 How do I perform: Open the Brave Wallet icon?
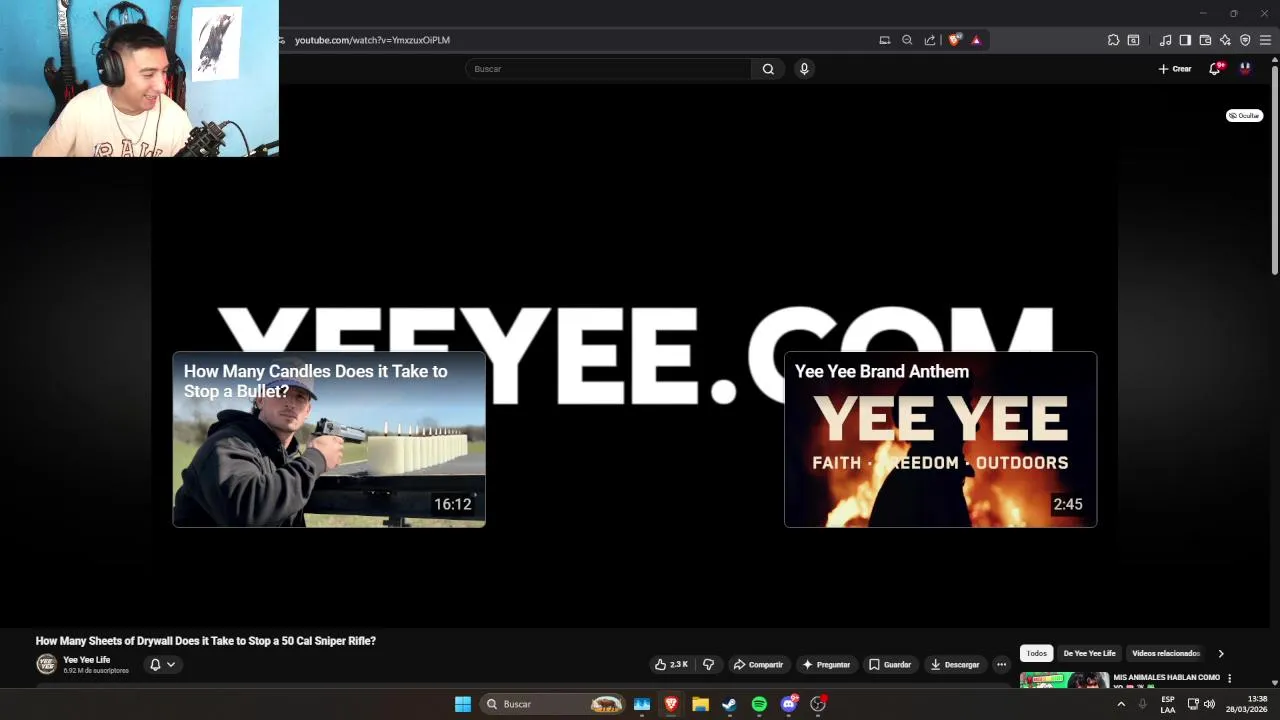click(x=1205, y=40)
